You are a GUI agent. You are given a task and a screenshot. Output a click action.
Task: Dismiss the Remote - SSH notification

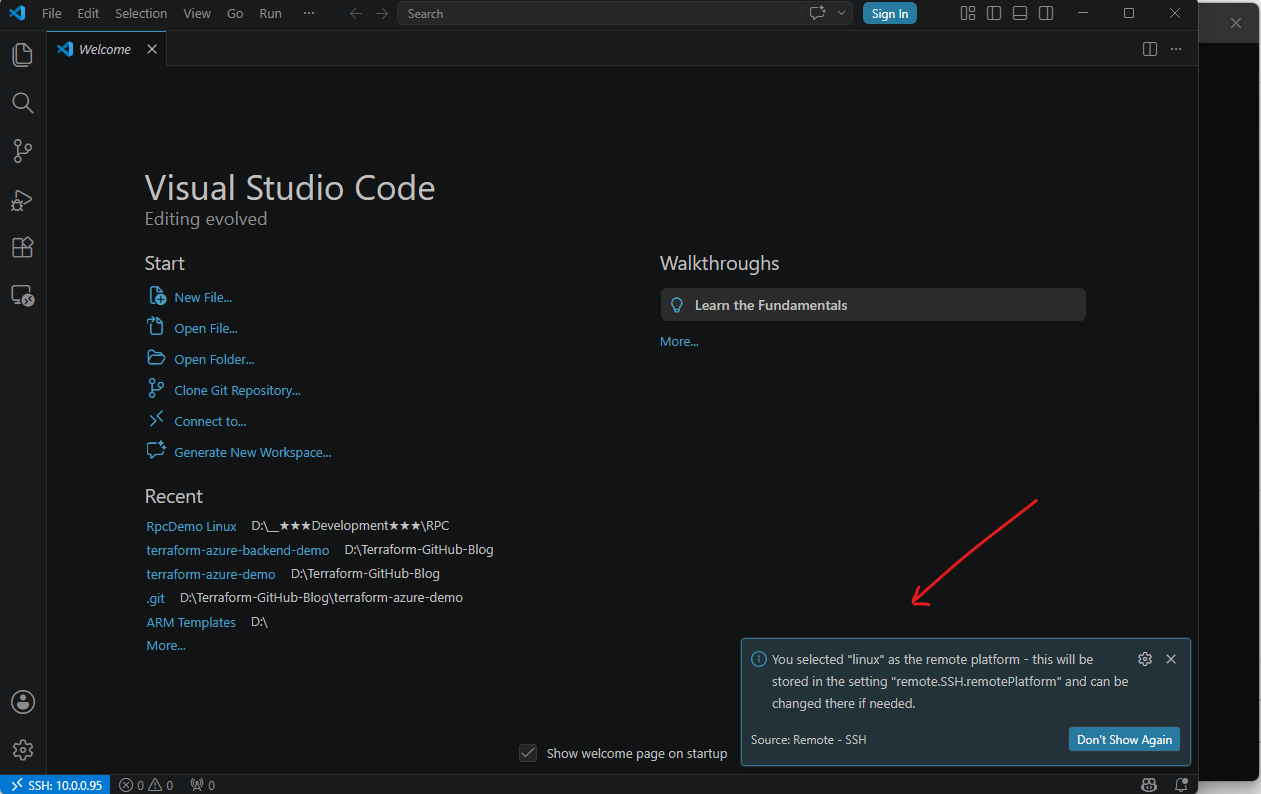click(1171, 659)
